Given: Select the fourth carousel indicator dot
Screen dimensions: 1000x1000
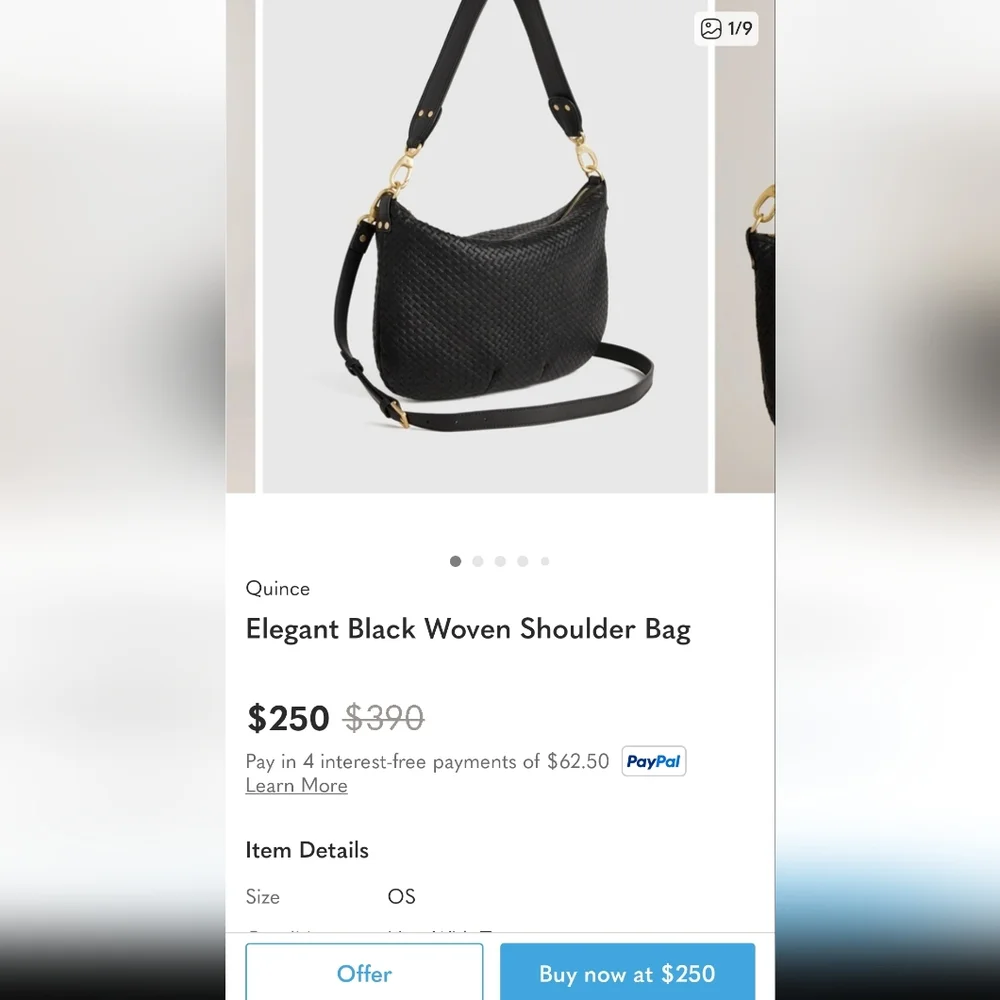Looking at the screenshot, I should pyautogui.click(x=523, y=561).
